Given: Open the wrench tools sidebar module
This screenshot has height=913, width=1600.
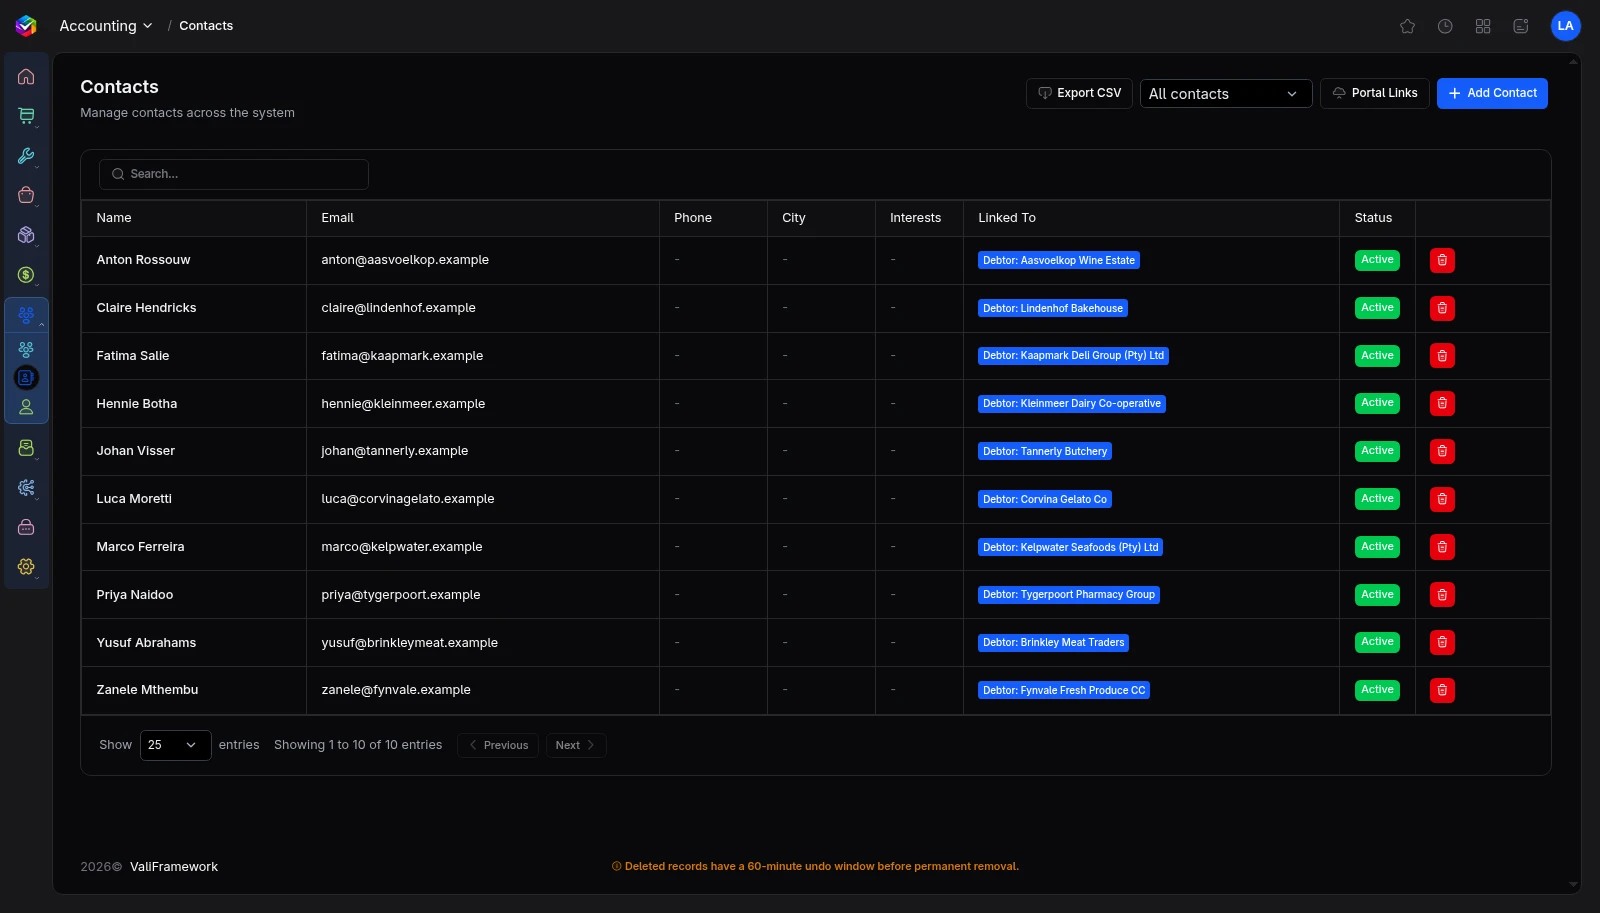Looking at the screenshot, I should 26,156.
